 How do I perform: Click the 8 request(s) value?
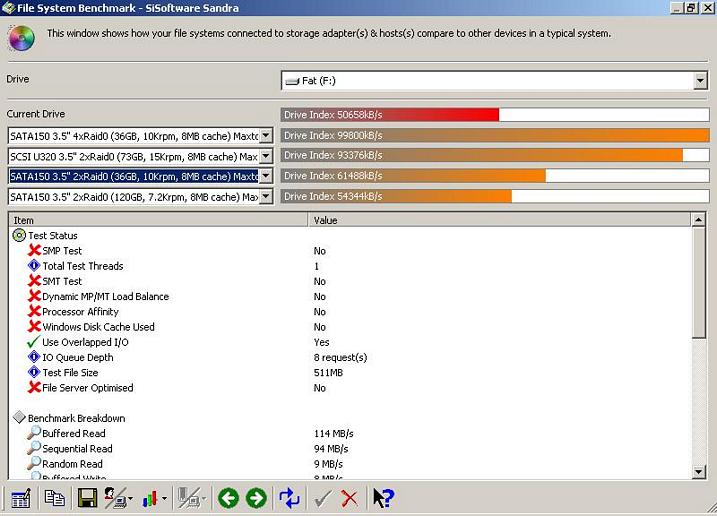pos(341,357)
